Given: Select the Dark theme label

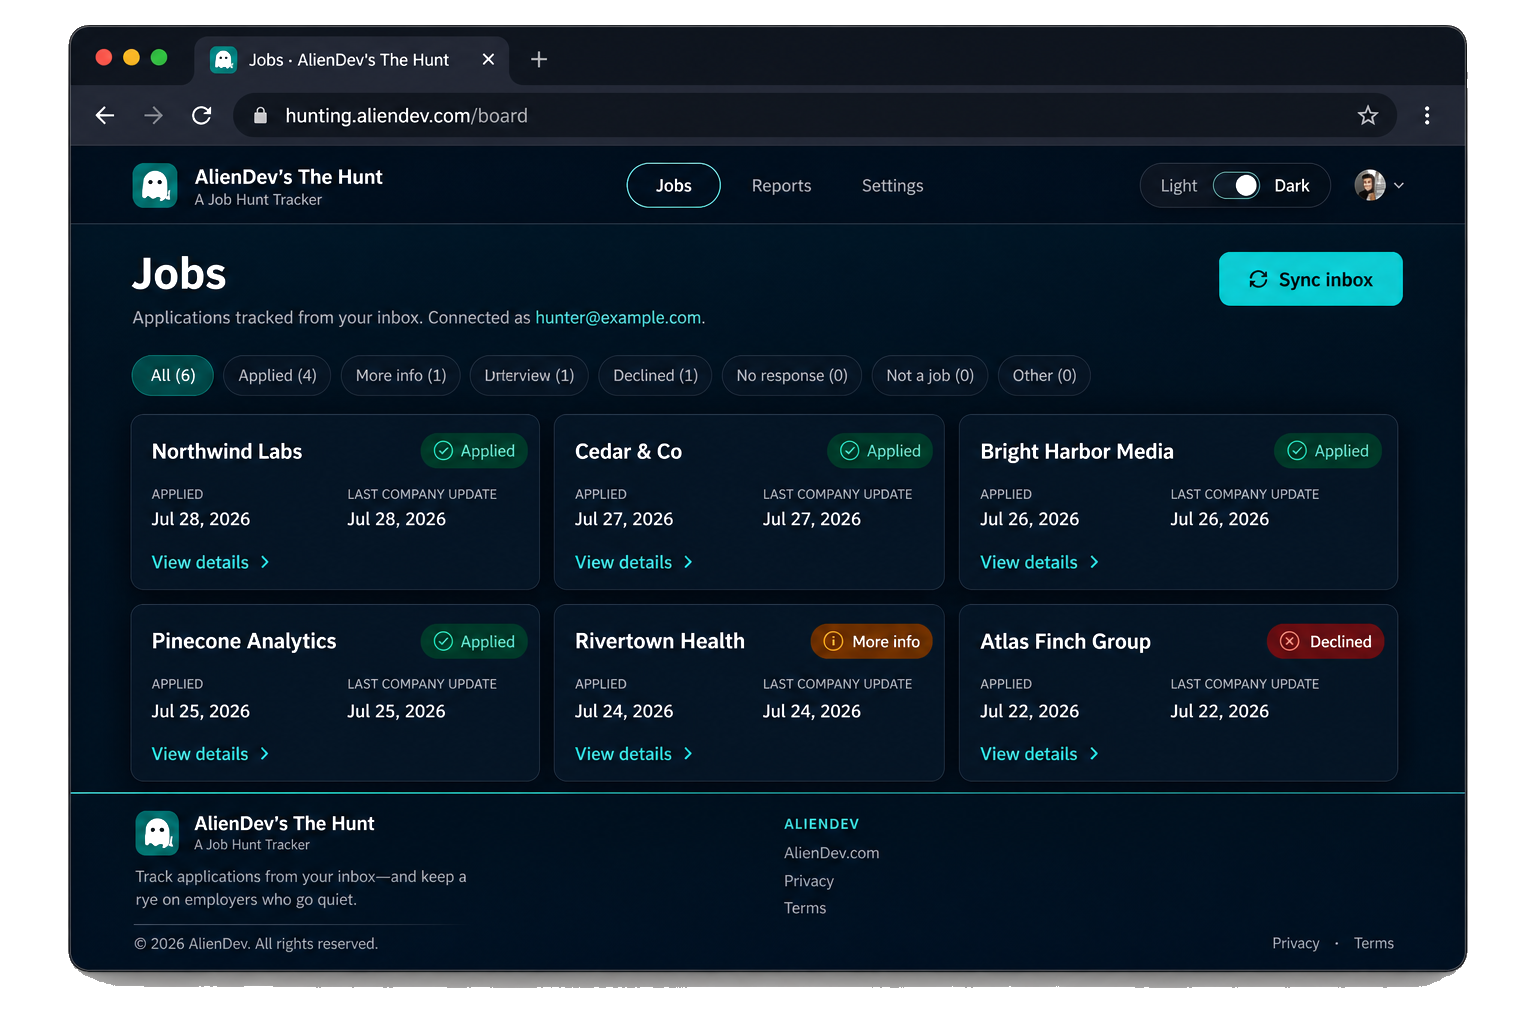Looking at the screenshot, I should [1292, 186].
